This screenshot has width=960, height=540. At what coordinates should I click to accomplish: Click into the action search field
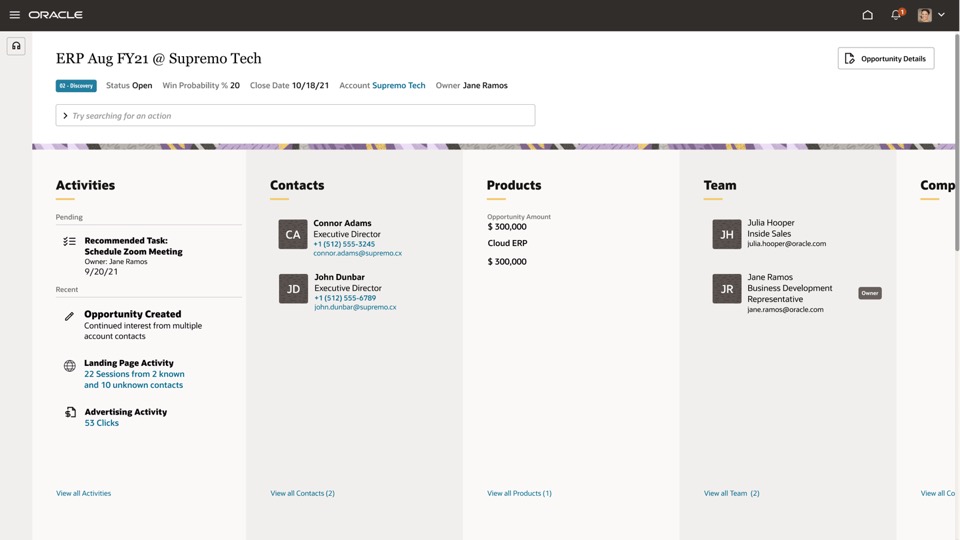click(296, 116)
